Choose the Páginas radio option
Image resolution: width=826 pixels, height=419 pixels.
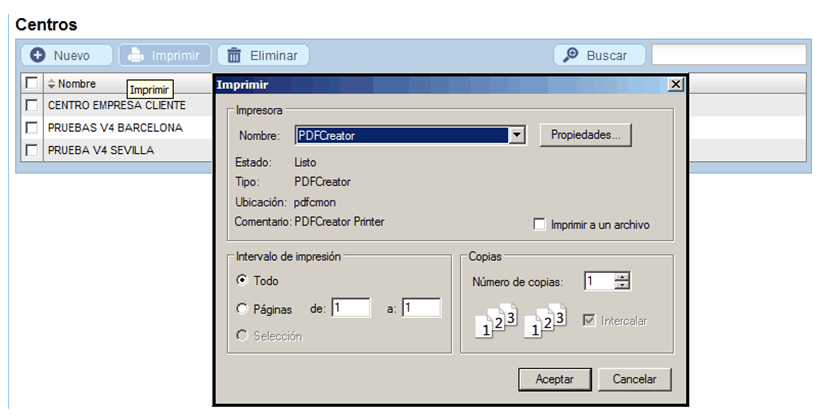[242, 309]
